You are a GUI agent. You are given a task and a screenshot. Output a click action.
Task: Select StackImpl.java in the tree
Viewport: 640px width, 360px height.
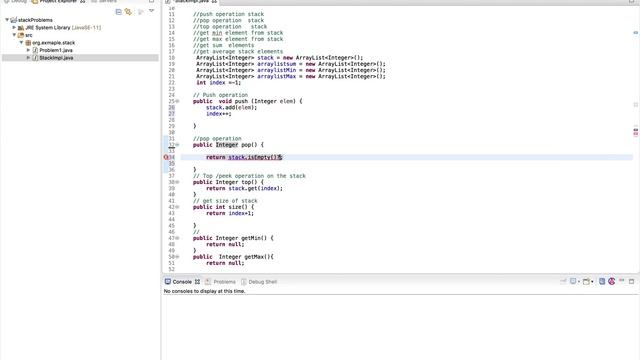tap(56, 58)
